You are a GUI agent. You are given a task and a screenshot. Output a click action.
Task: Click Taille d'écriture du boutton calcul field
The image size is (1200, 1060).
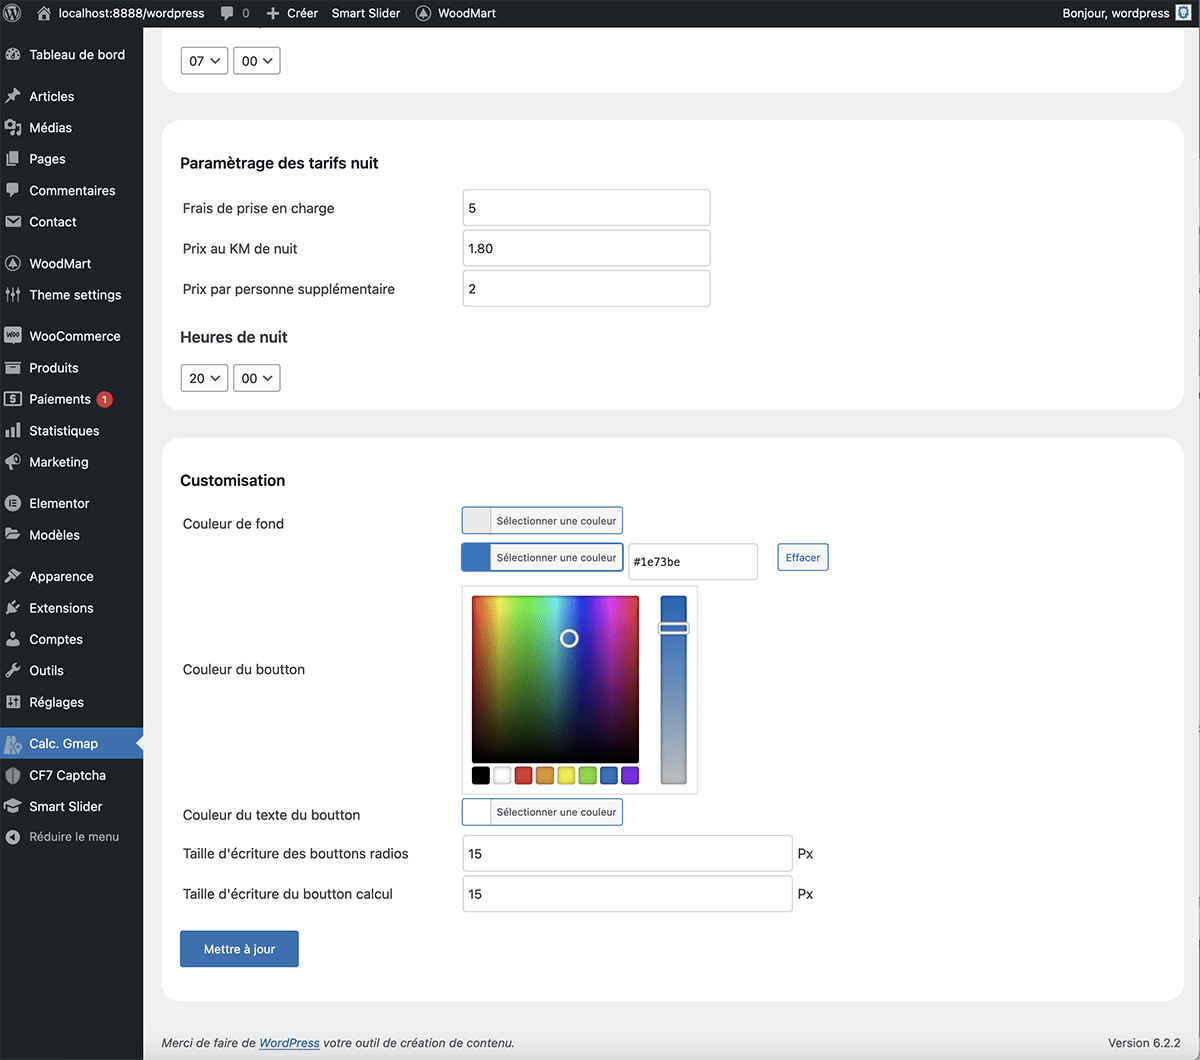tap(627, 894)
